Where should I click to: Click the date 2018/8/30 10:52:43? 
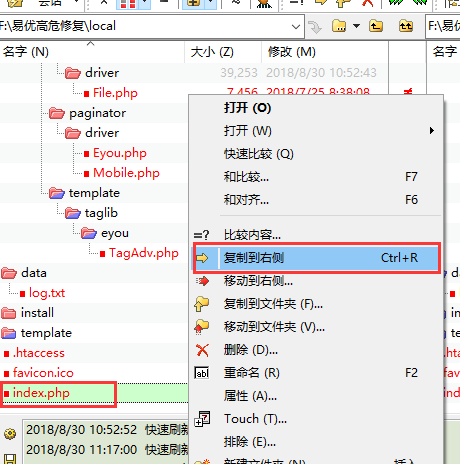click(x=321, y=73)
